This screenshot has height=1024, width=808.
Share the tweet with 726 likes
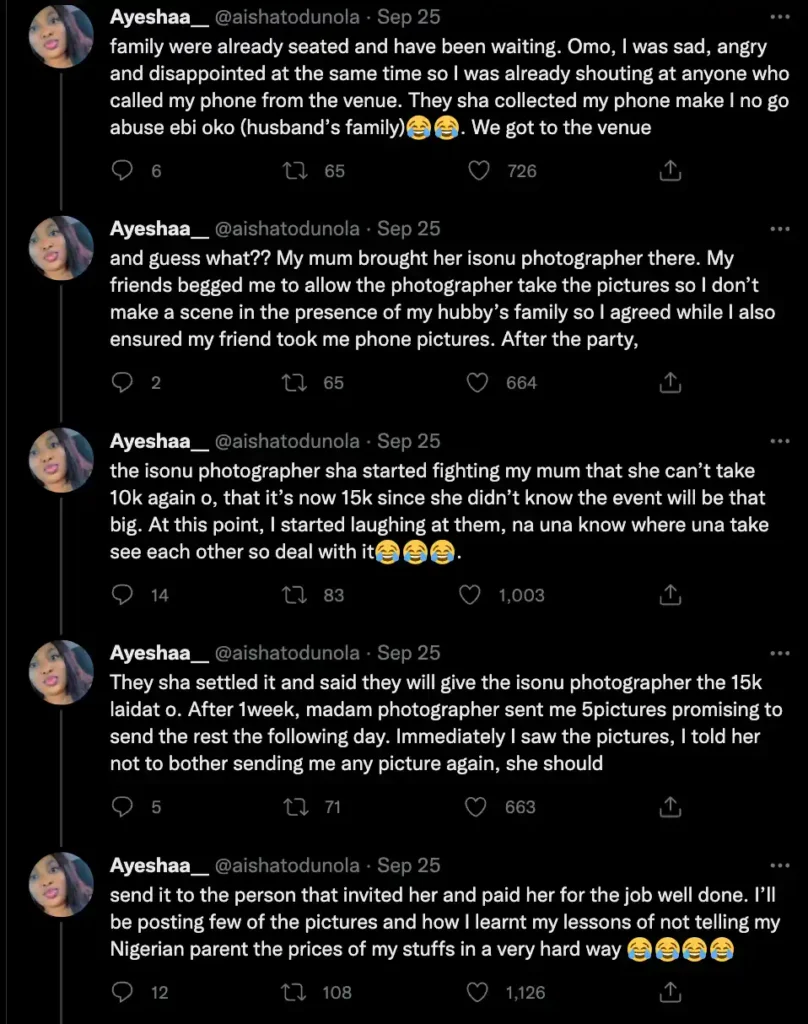671,171
